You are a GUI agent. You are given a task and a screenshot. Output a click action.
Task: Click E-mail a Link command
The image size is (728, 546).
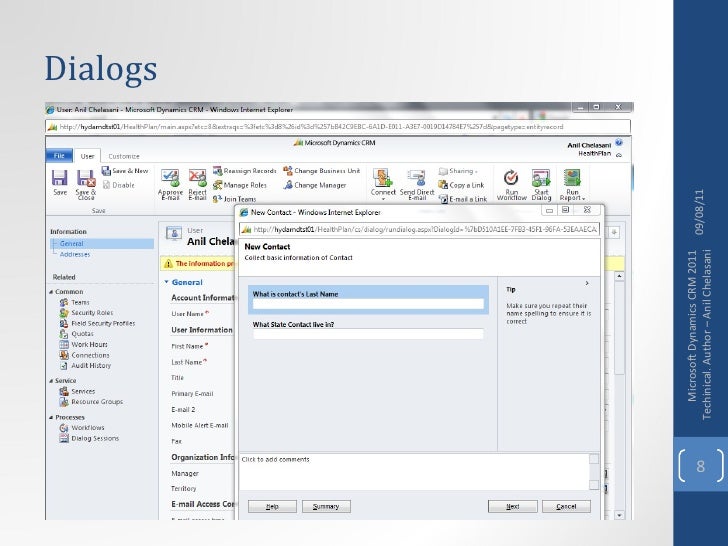point(463,199)
